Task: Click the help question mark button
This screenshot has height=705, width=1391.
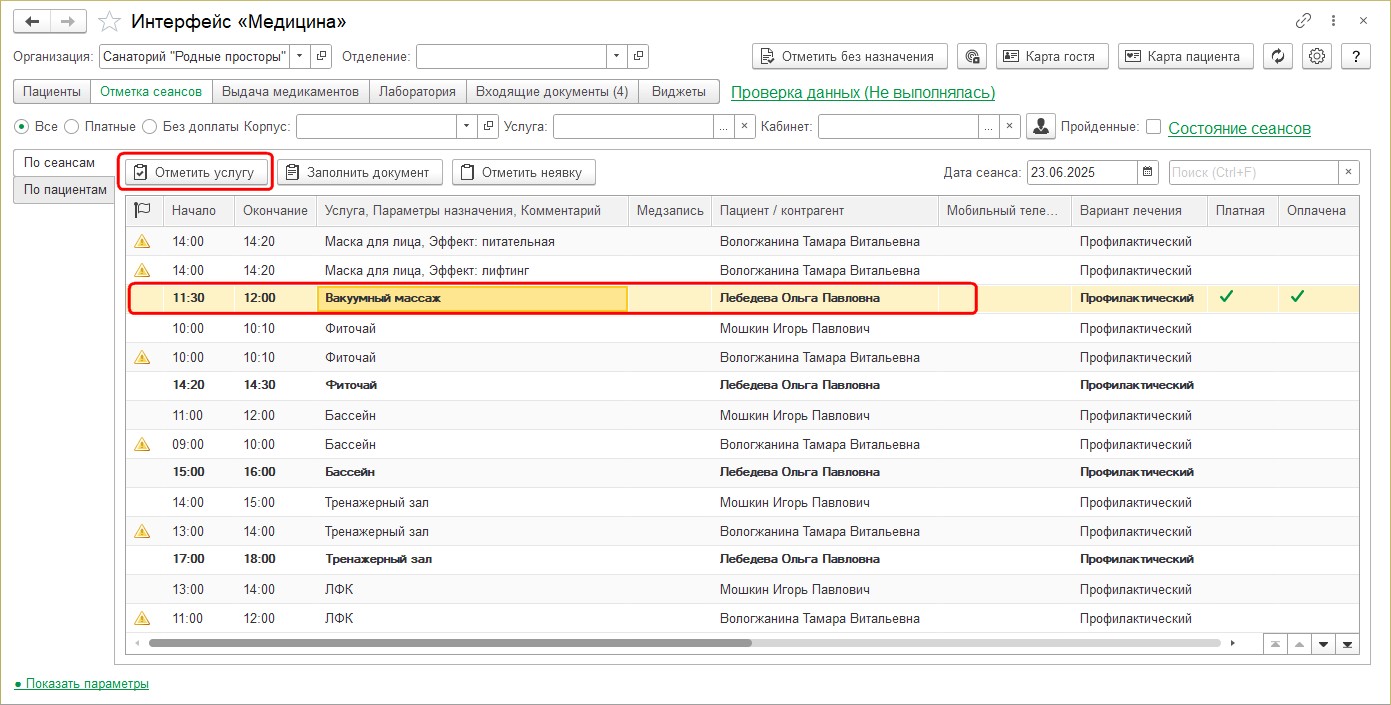Action: [x=1356, y=56]
